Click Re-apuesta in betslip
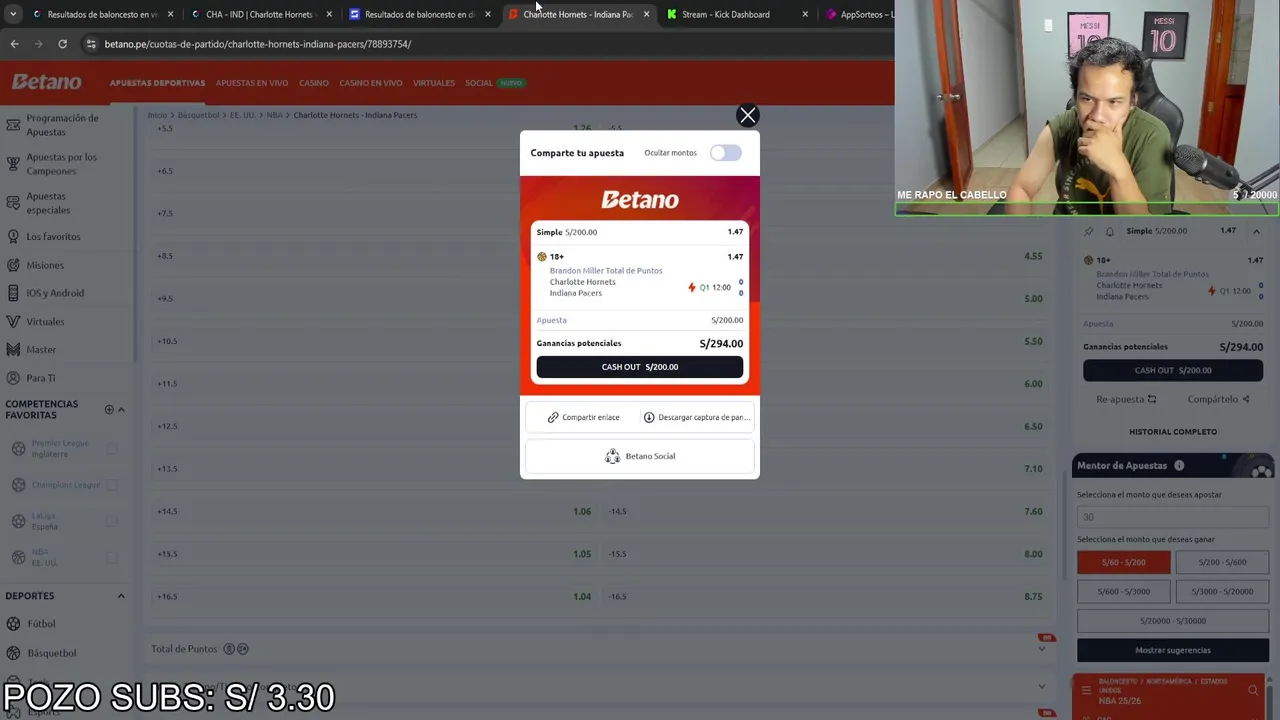This screenshot has height=720, width=1280. [1126, 399]
